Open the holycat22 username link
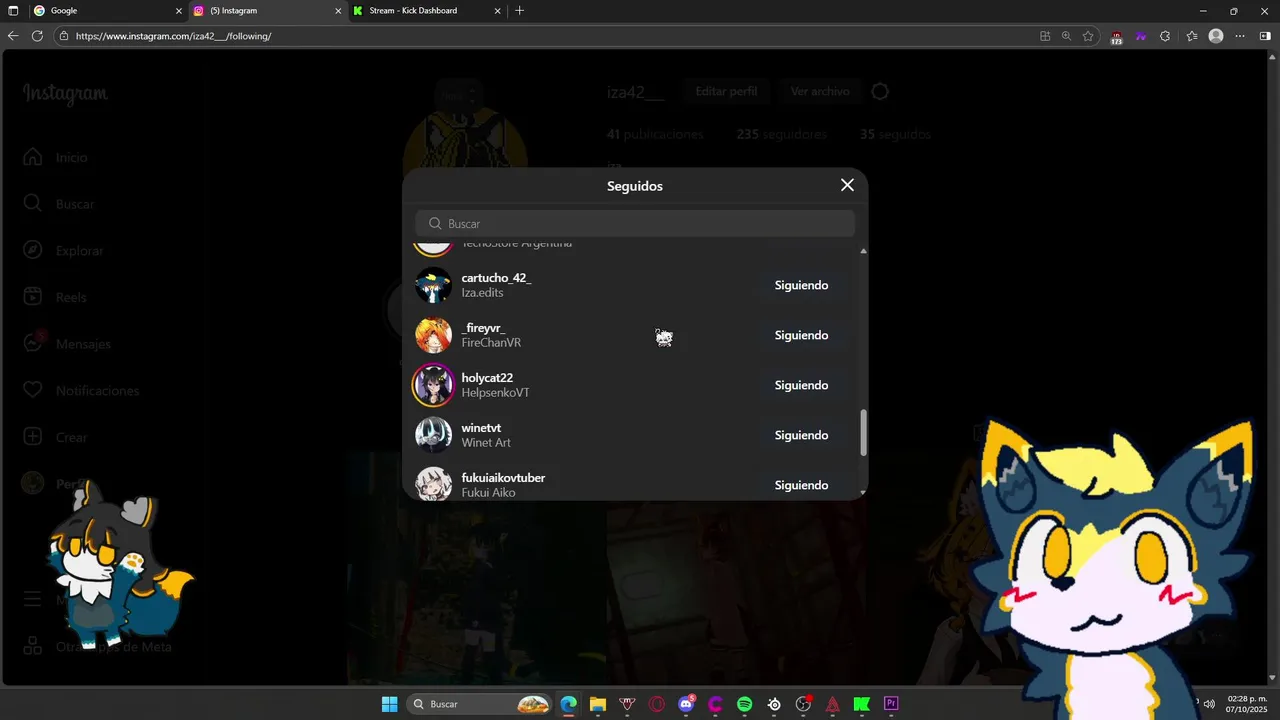Screen dimensions: 1280x720 (x=487, y=378)
